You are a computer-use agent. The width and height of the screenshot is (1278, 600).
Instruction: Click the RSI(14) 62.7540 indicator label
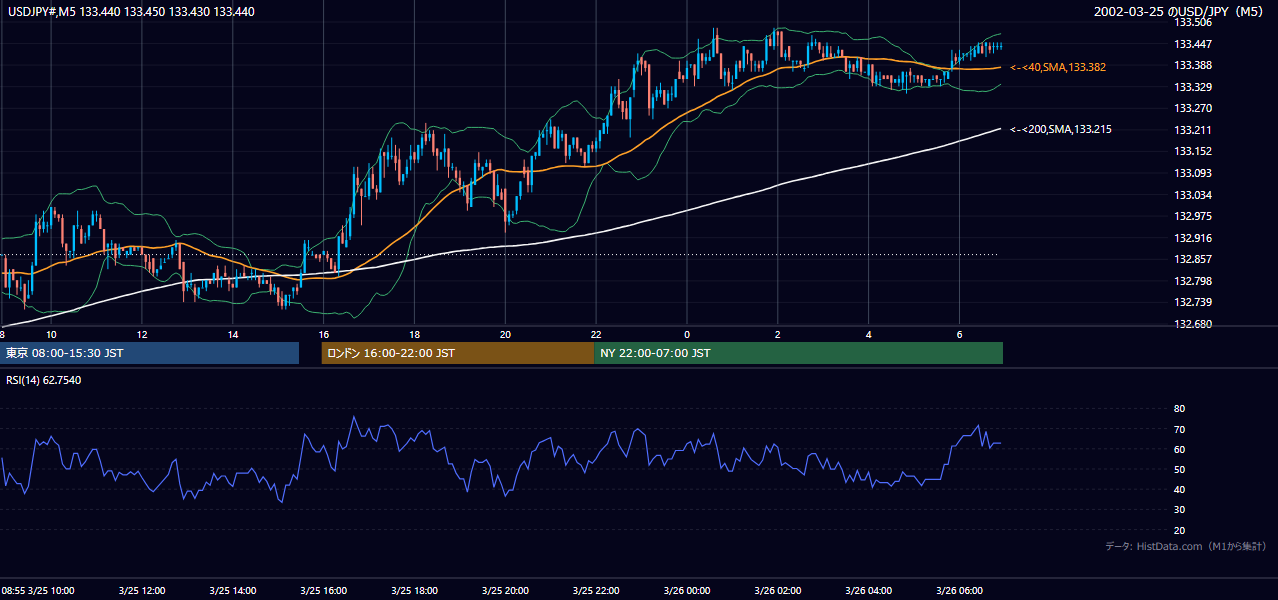click(x=44, y=380)
